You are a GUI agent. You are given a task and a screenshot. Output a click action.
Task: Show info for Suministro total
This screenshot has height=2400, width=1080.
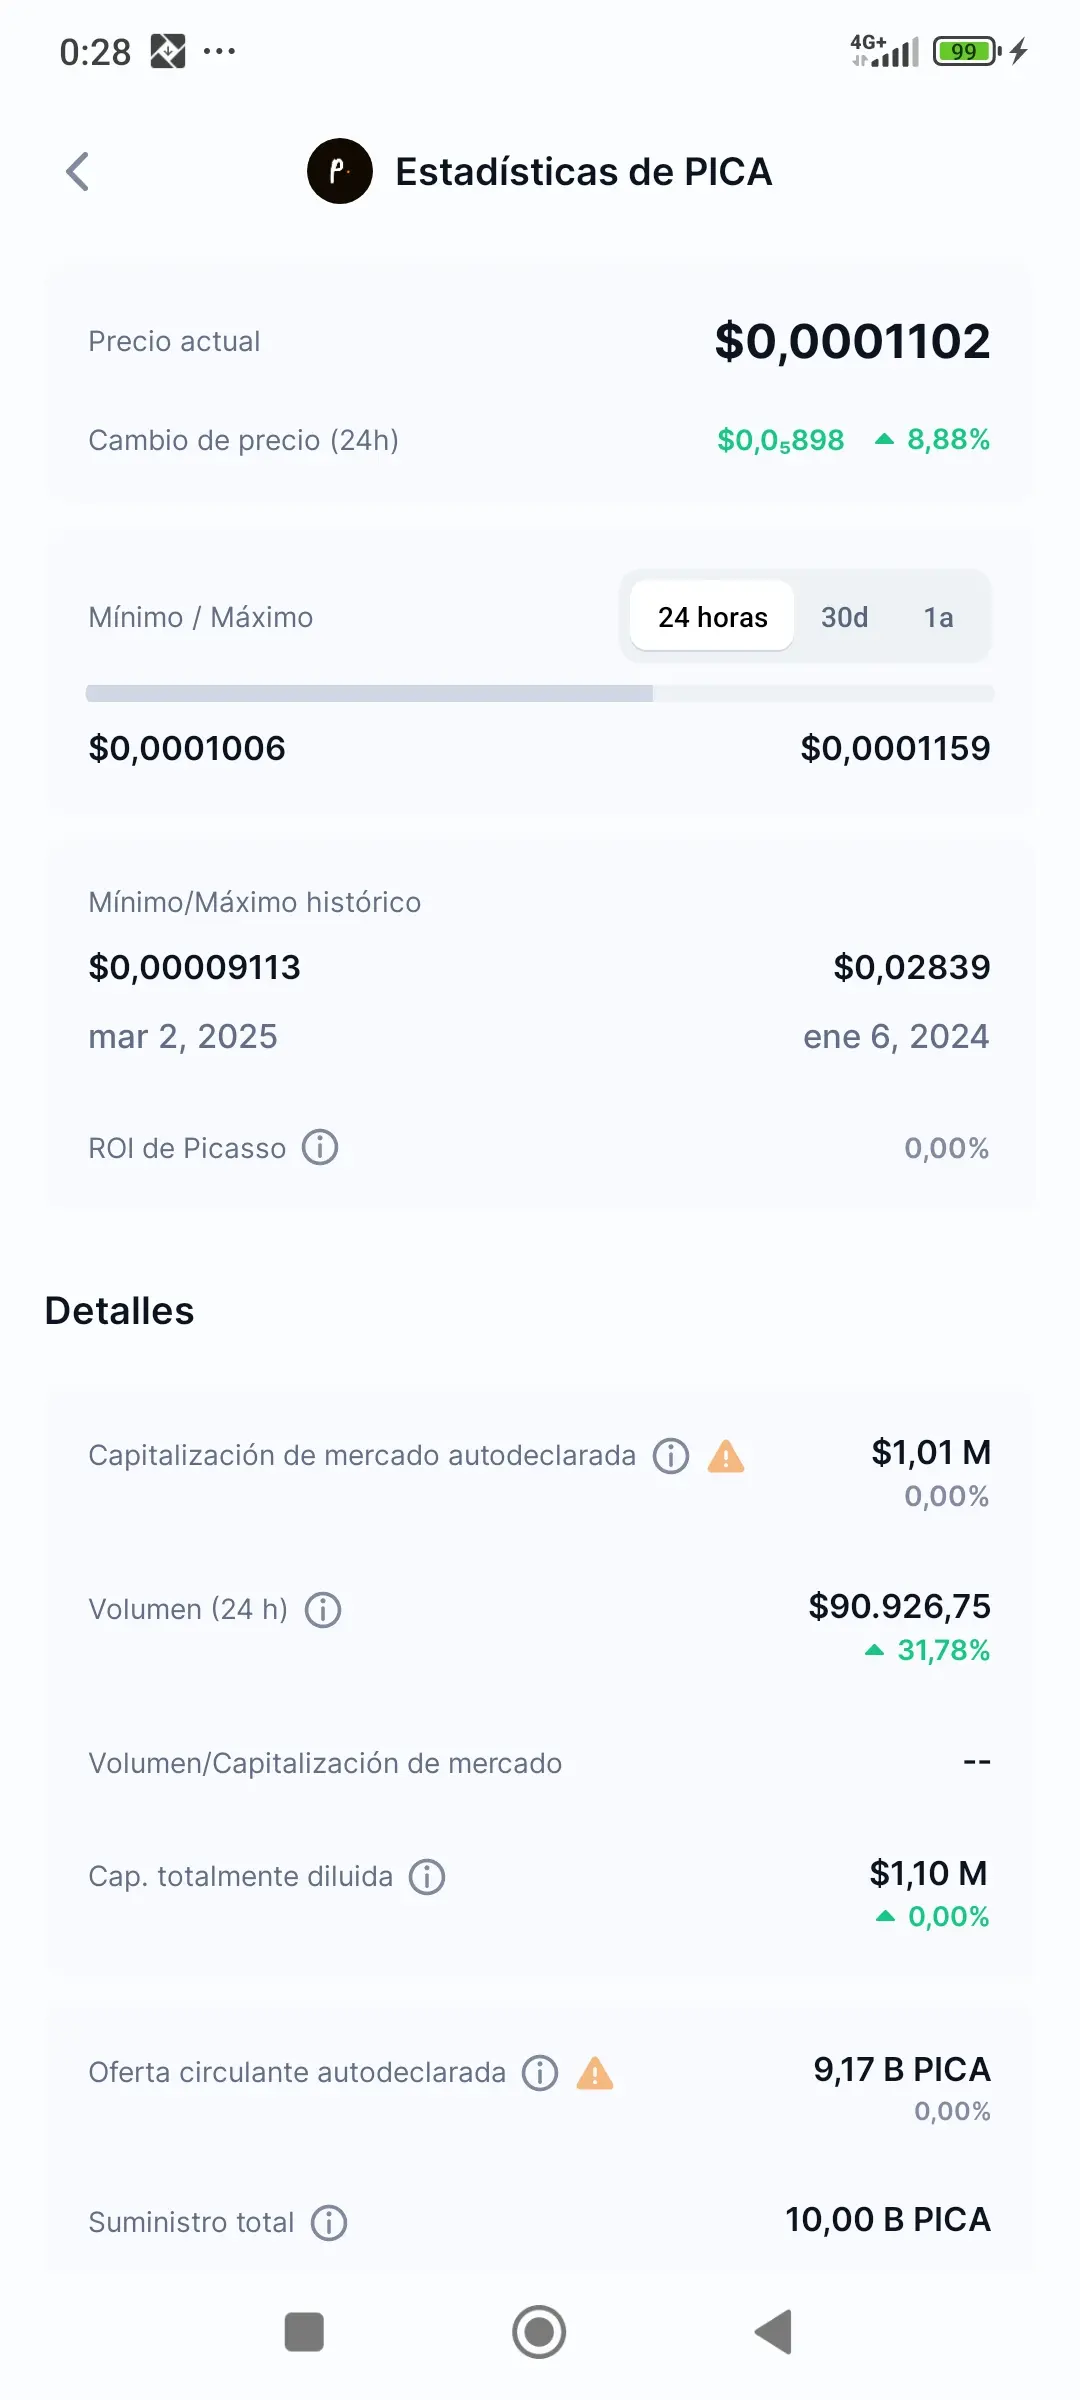tap(329, 2223)
